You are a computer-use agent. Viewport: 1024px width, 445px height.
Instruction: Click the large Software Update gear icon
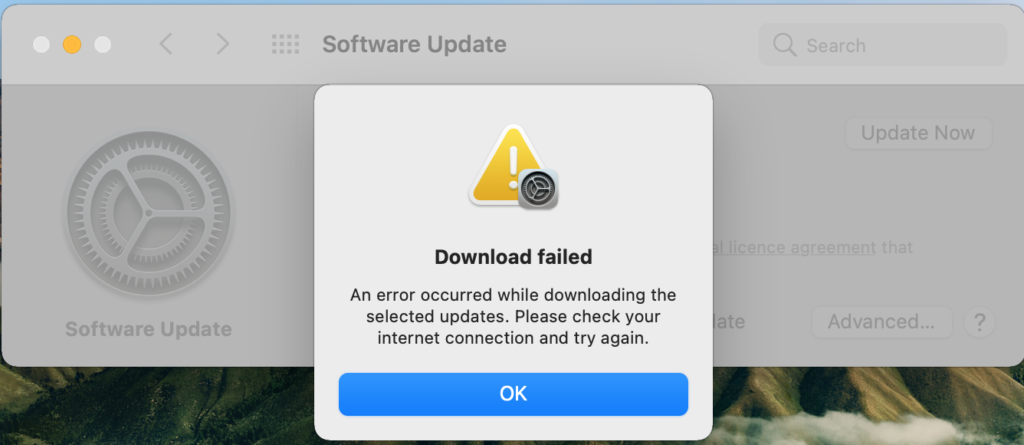148,213
